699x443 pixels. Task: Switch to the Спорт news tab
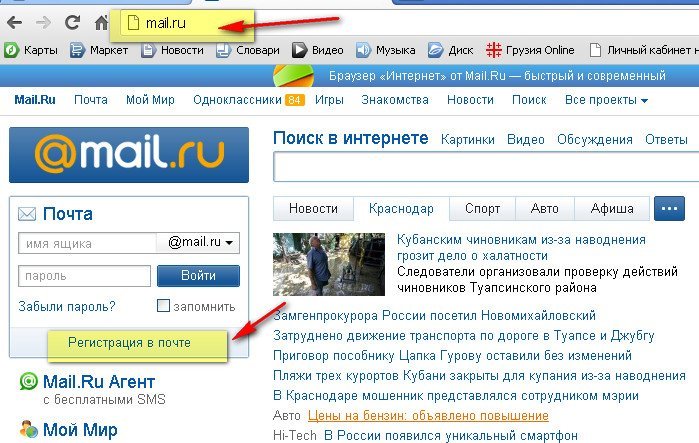482,208
